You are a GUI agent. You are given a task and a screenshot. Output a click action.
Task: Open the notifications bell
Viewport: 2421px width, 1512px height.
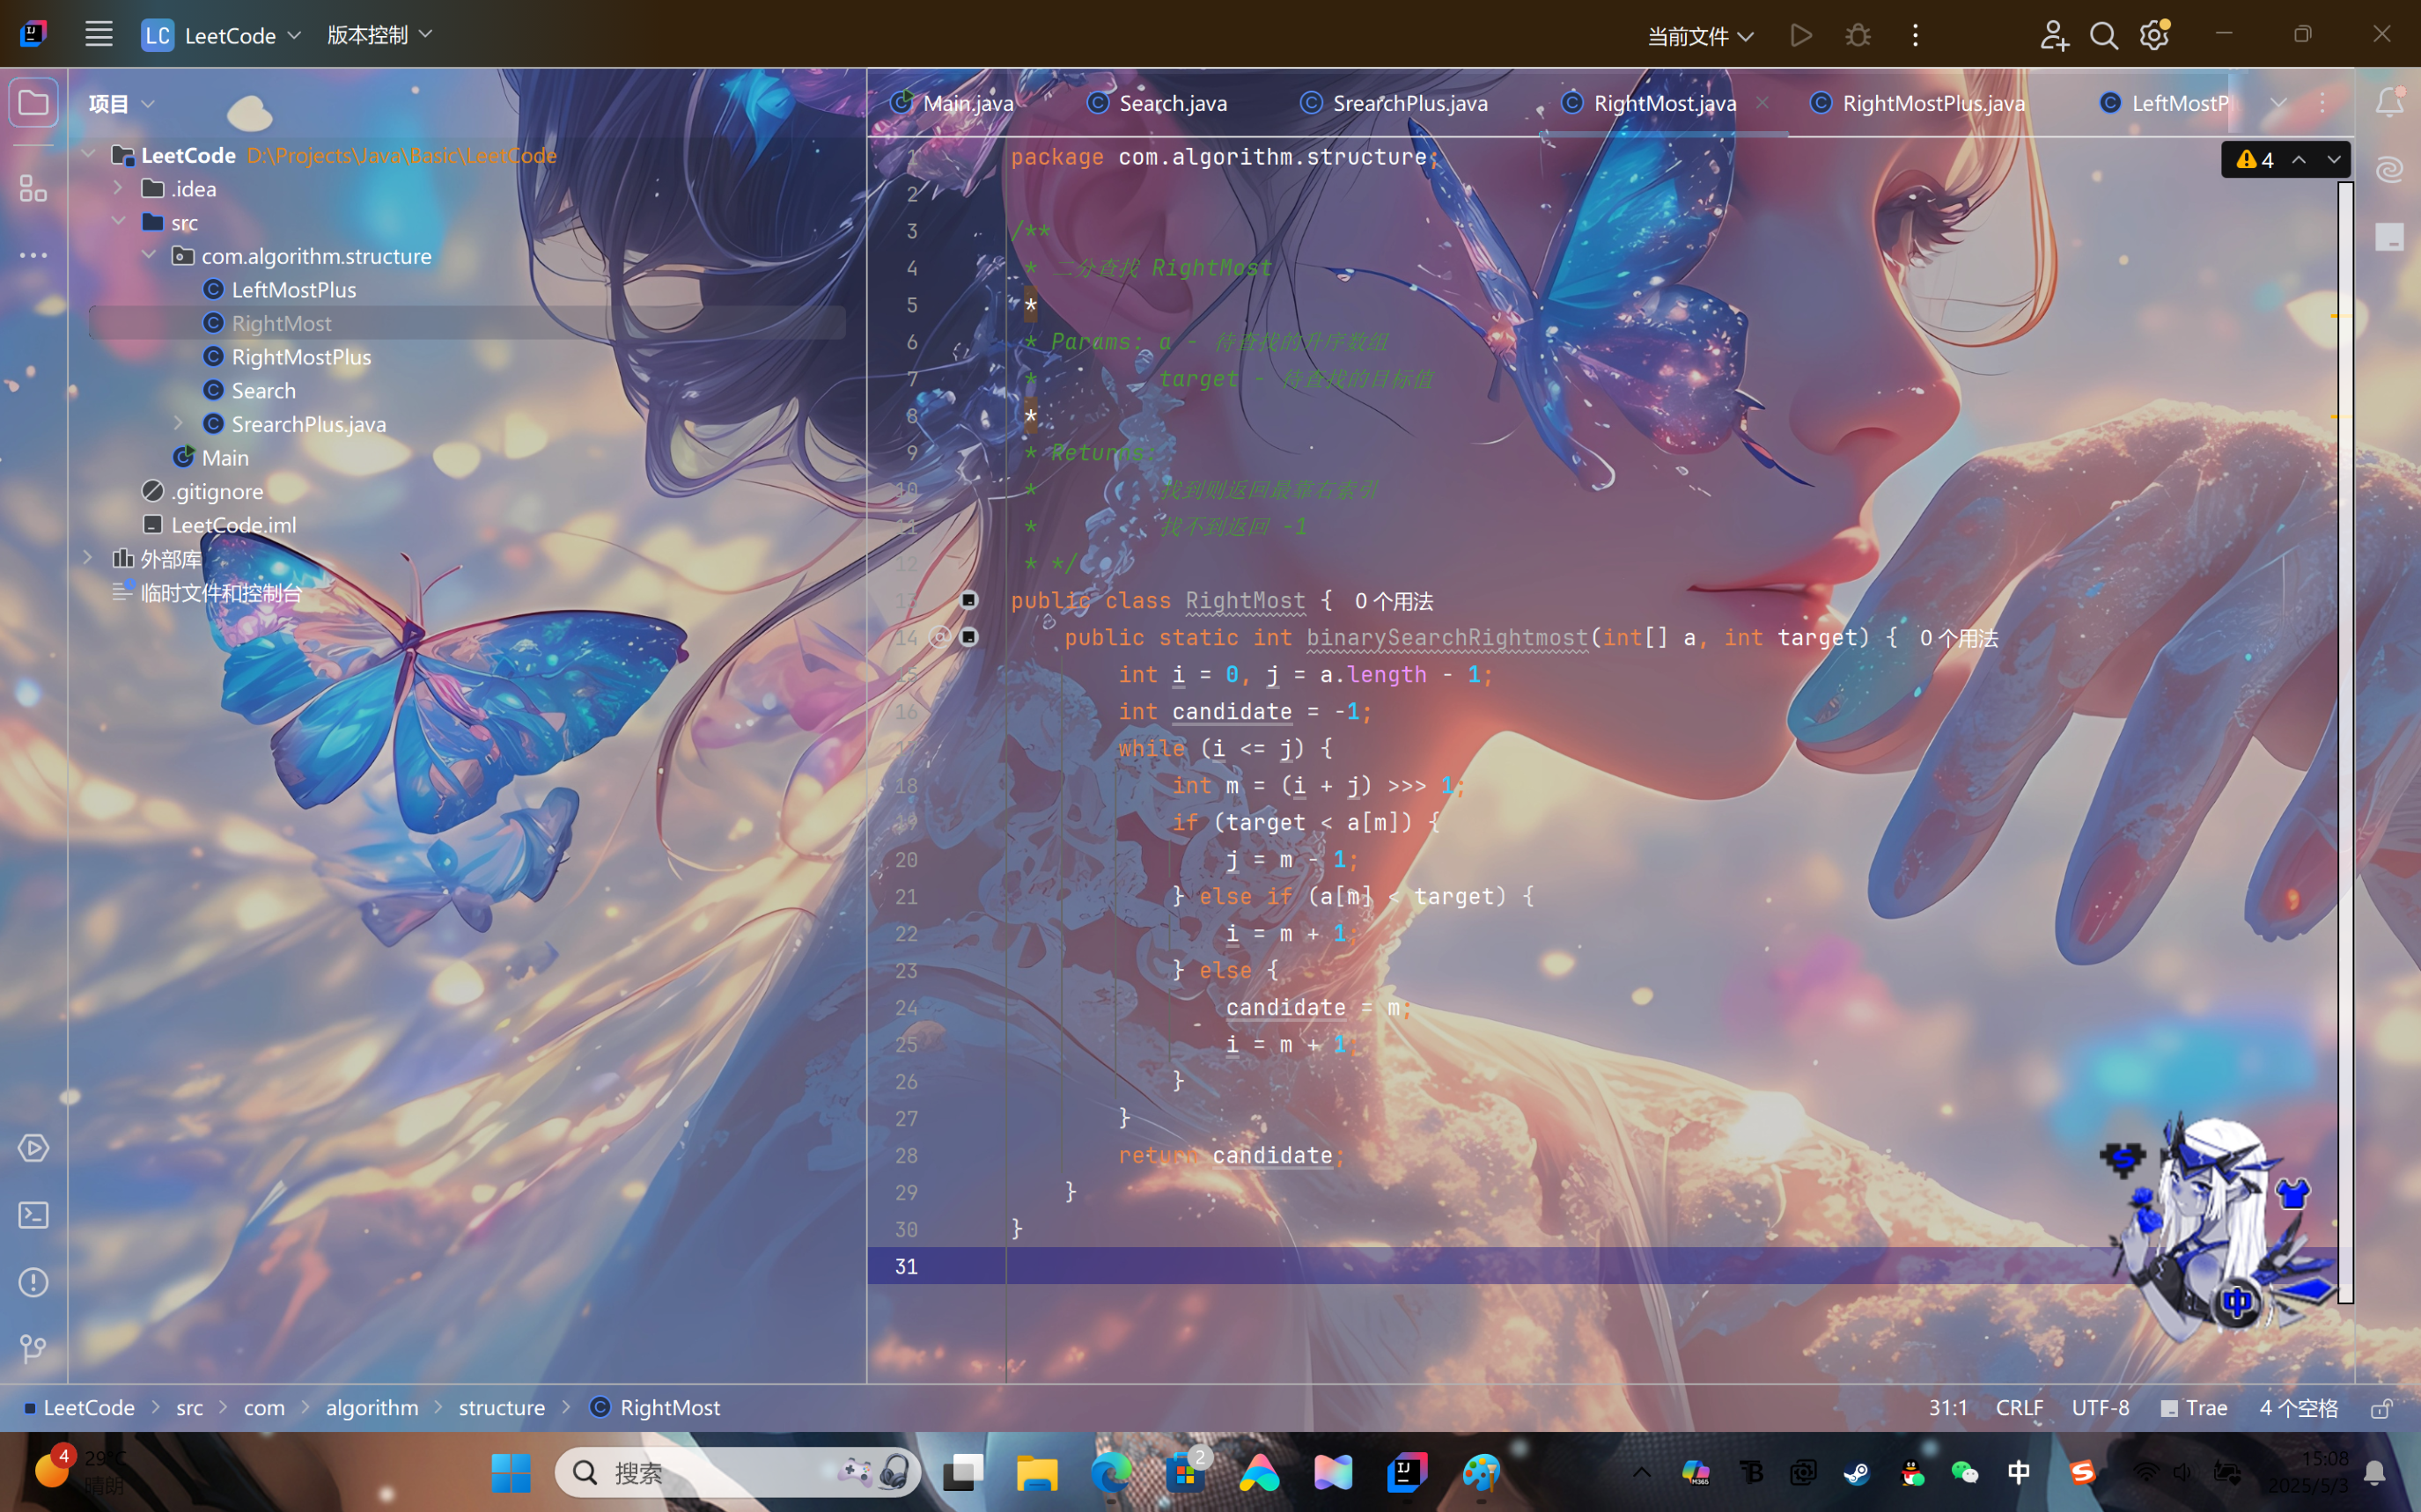(x=2389, y=102)
